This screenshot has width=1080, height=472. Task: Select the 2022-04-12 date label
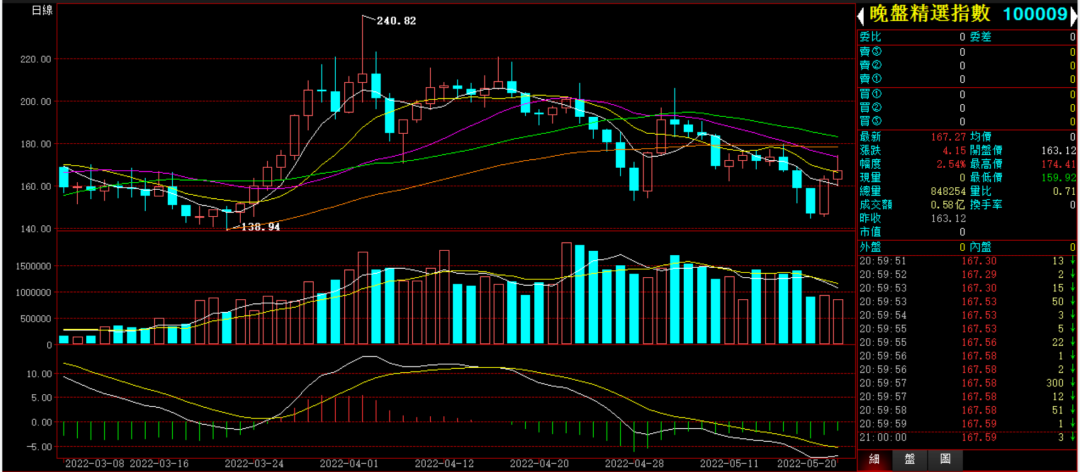(x=443, y=463)
